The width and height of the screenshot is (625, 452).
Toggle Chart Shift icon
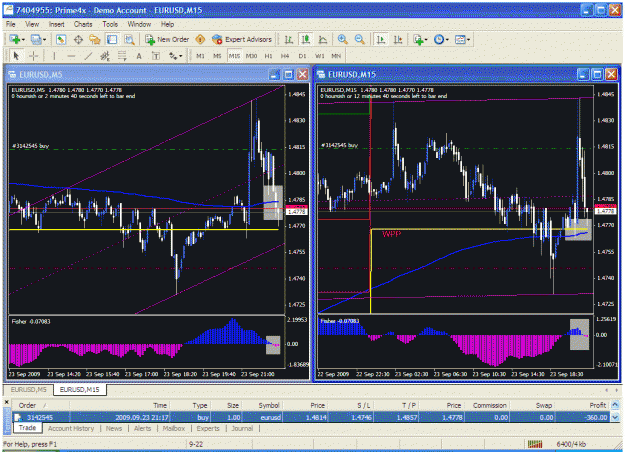click(x=398, y=39)
